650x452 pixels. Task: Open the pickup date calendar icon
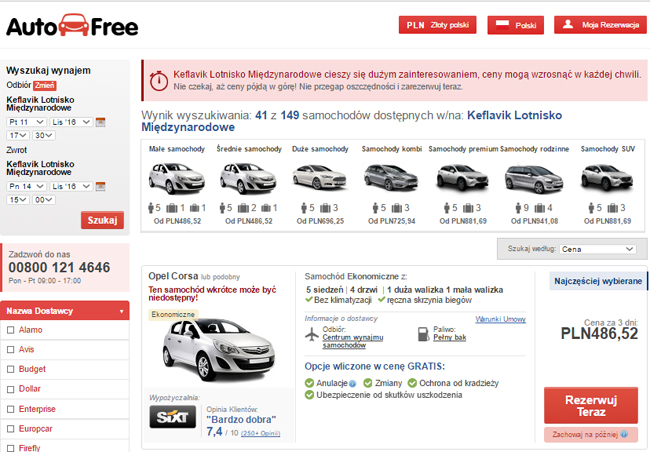[x=100, y=122]
